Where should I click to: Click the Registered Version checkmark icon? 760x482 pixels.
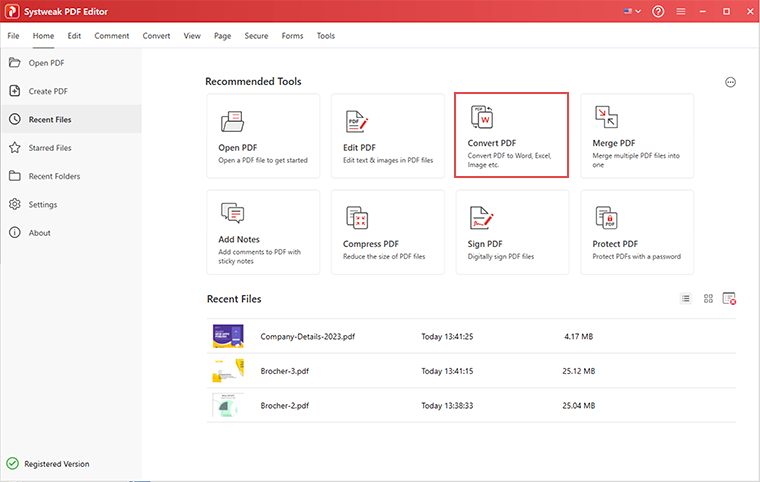[13, 464]
